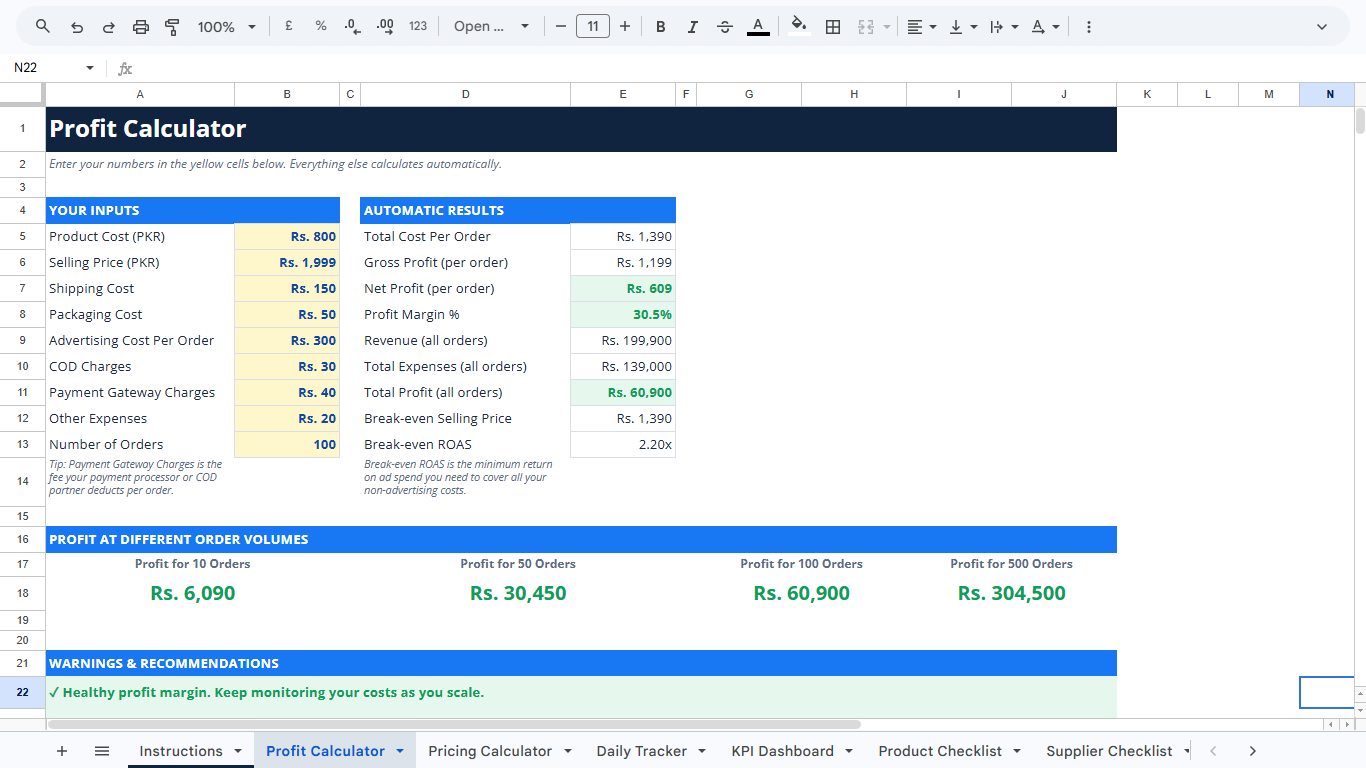This screenshot has height=768, width=1366.
Task: Toggle bold formatting
Action: coord(661,27)
